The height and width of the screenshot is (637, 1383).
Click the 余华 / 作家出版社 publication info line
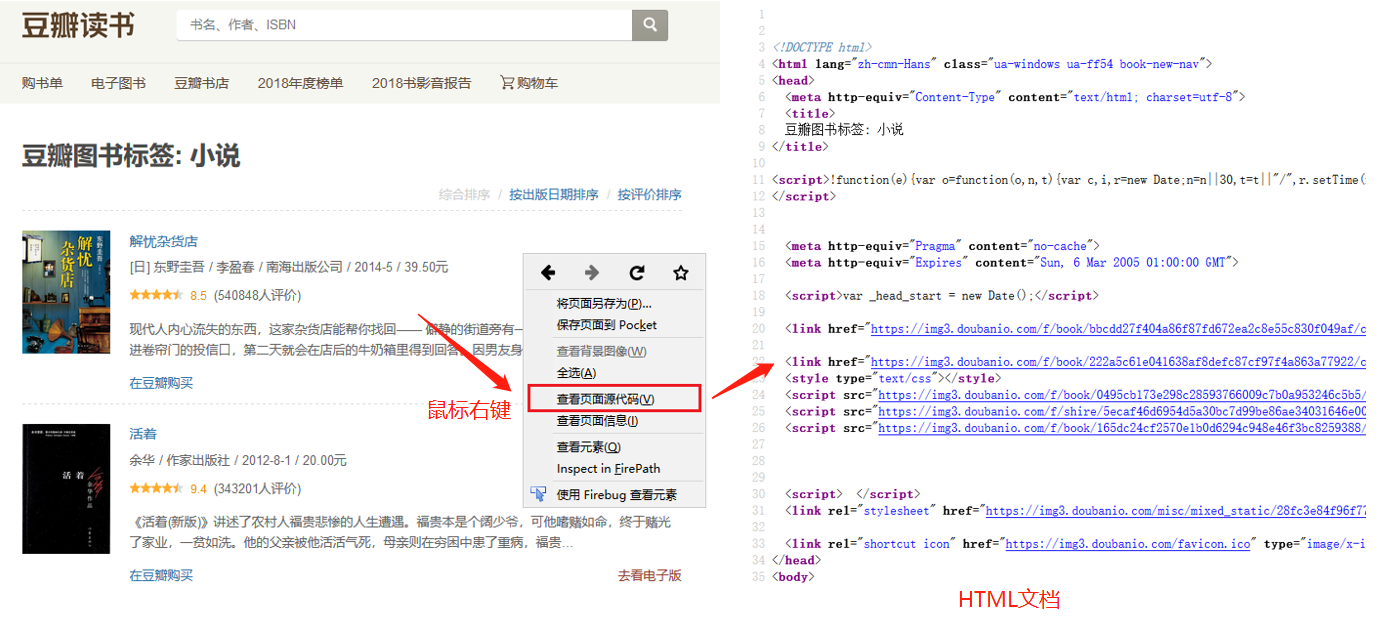[x=238, y=460]
